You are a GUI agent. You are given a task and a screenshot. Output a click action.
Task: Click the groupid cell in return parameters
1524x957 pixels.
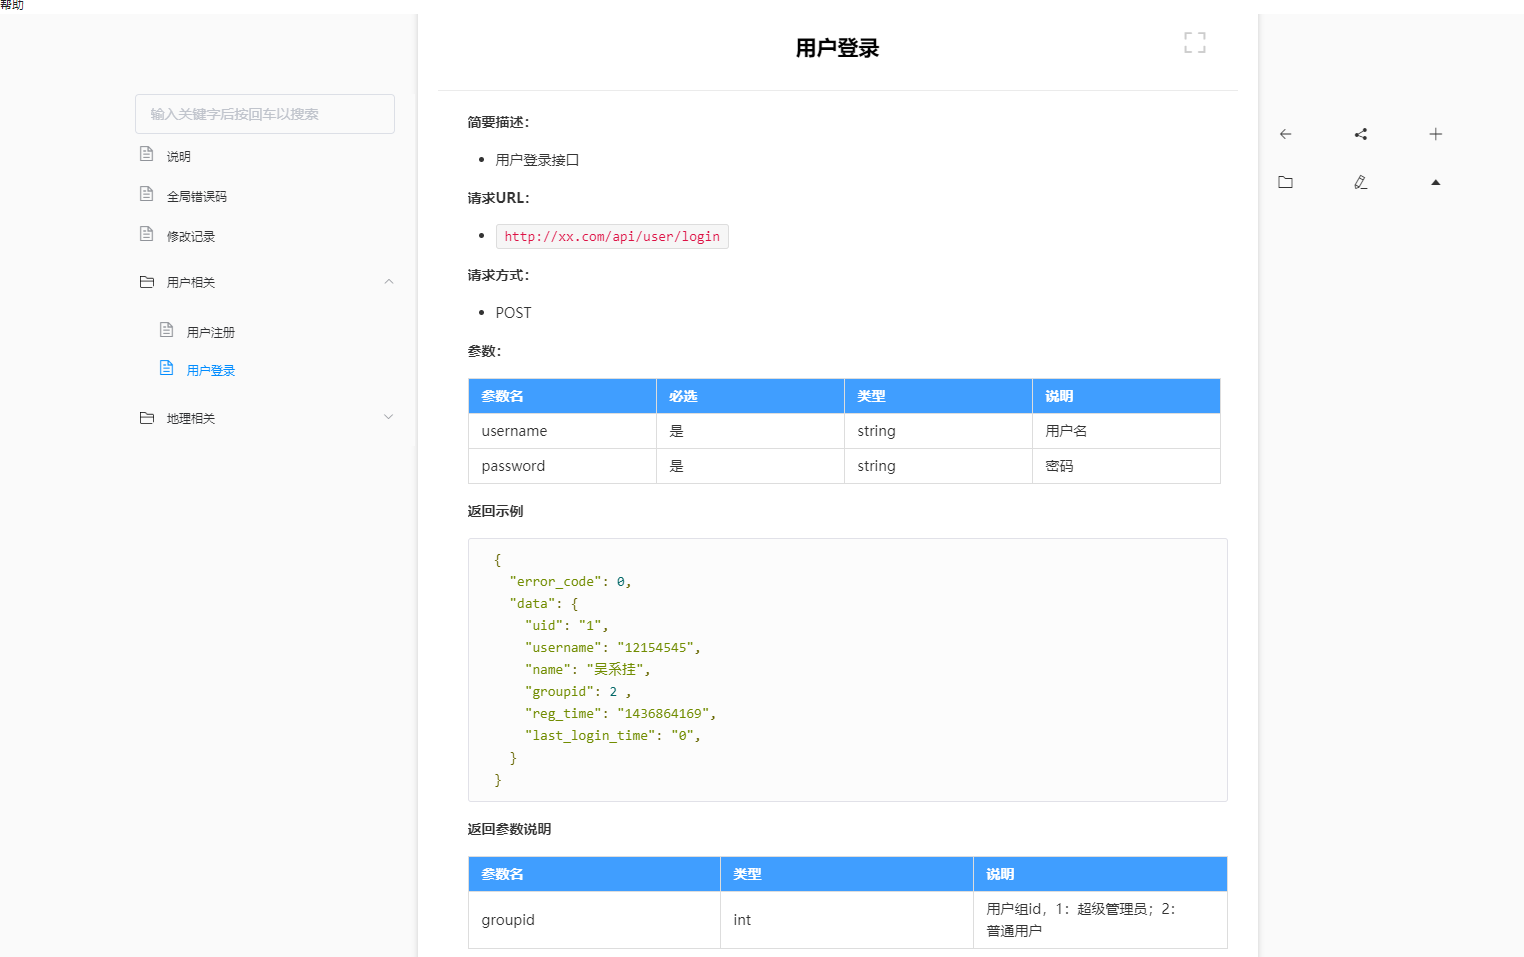(x=594, y=920)
